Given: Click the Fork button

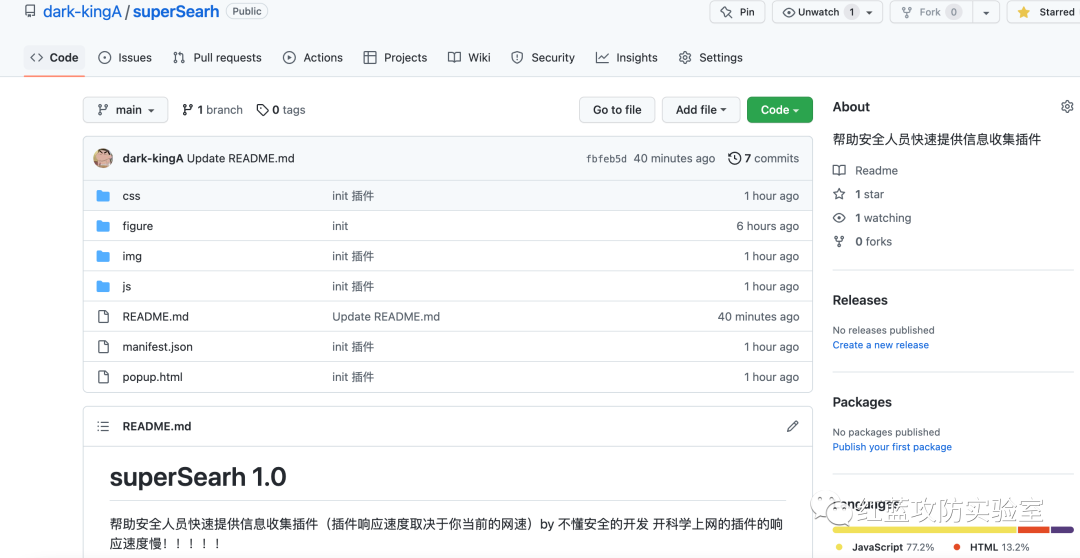Looking at the screenshot, I should coord(930,12).
